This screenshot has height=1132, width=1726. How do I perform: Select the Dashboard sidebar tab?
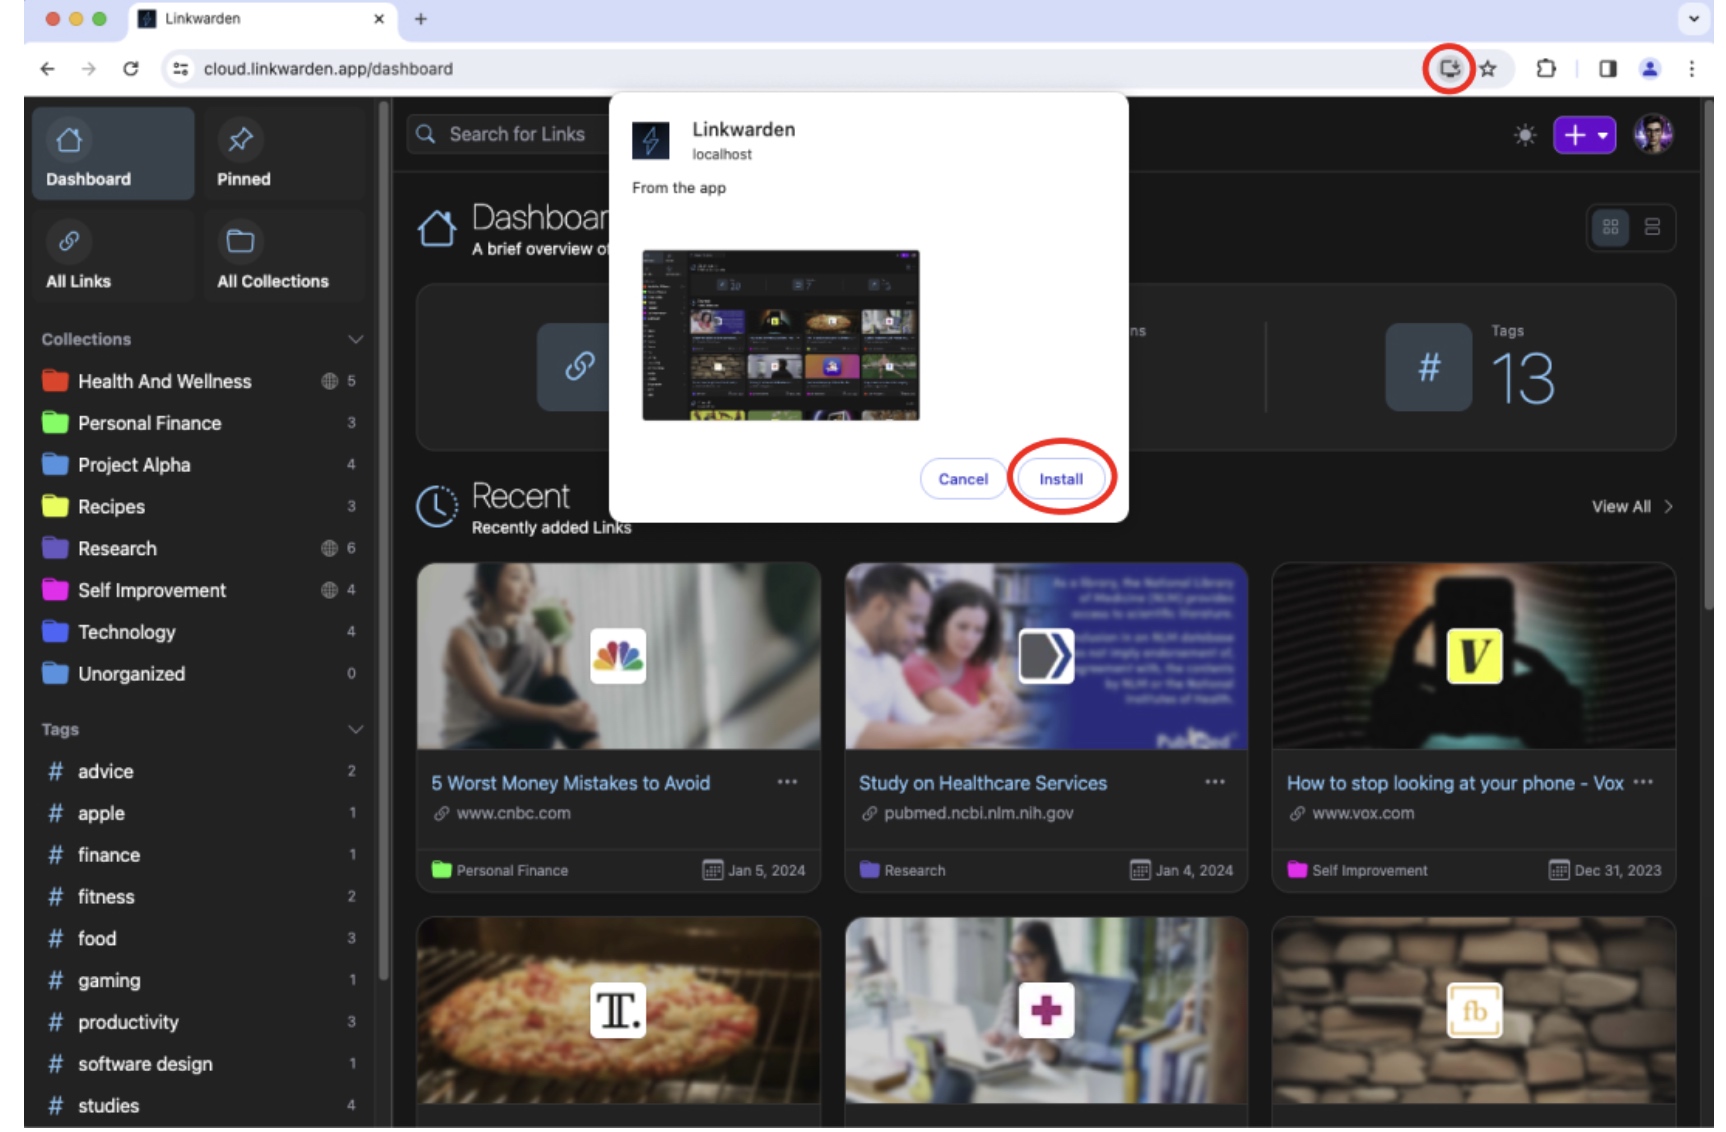pos(112,154)
